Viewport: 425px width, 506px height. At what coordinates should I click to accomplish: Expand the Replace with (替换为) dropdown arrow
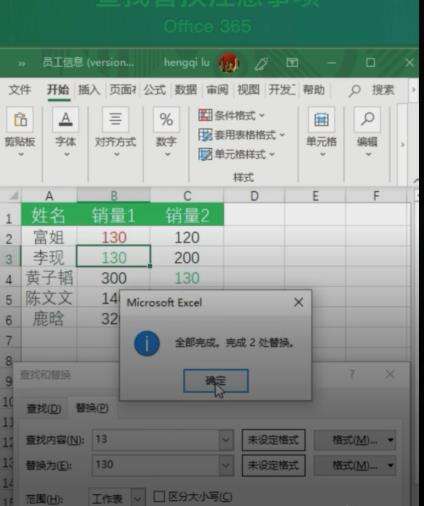tap(226, 465)
